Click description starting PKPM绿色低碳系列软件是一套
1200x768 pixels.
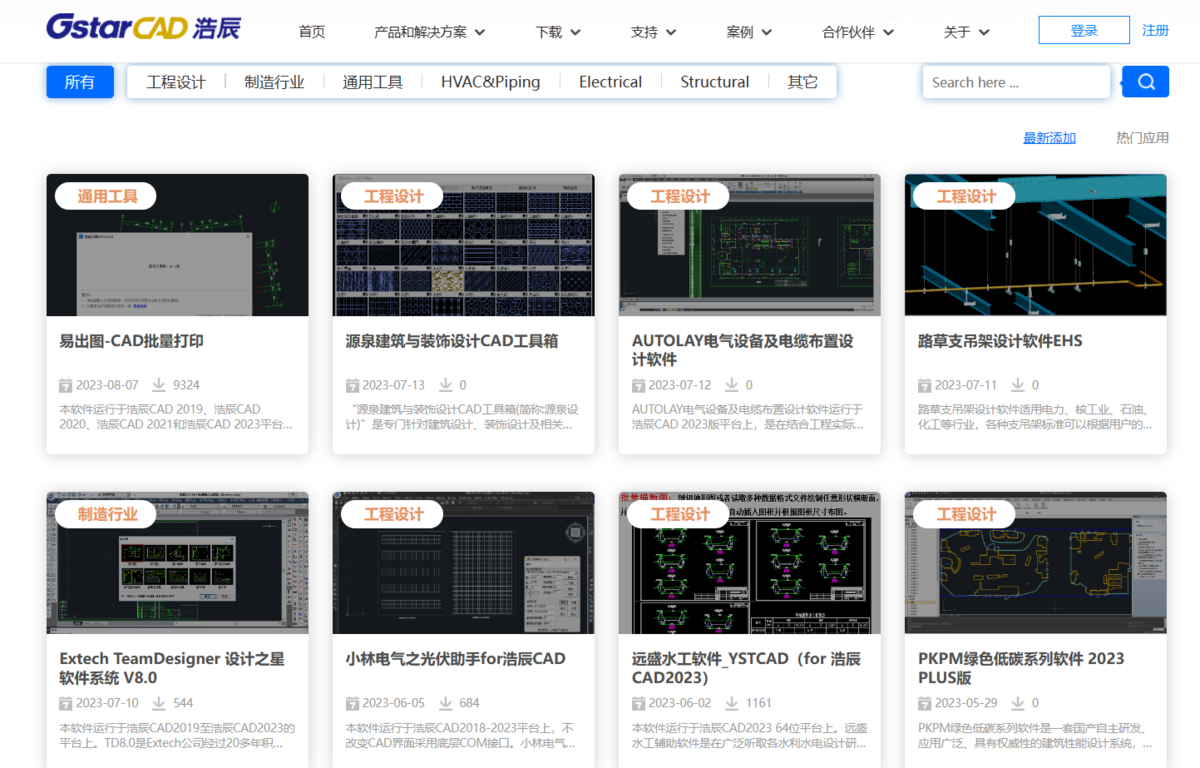[1035, 735]
